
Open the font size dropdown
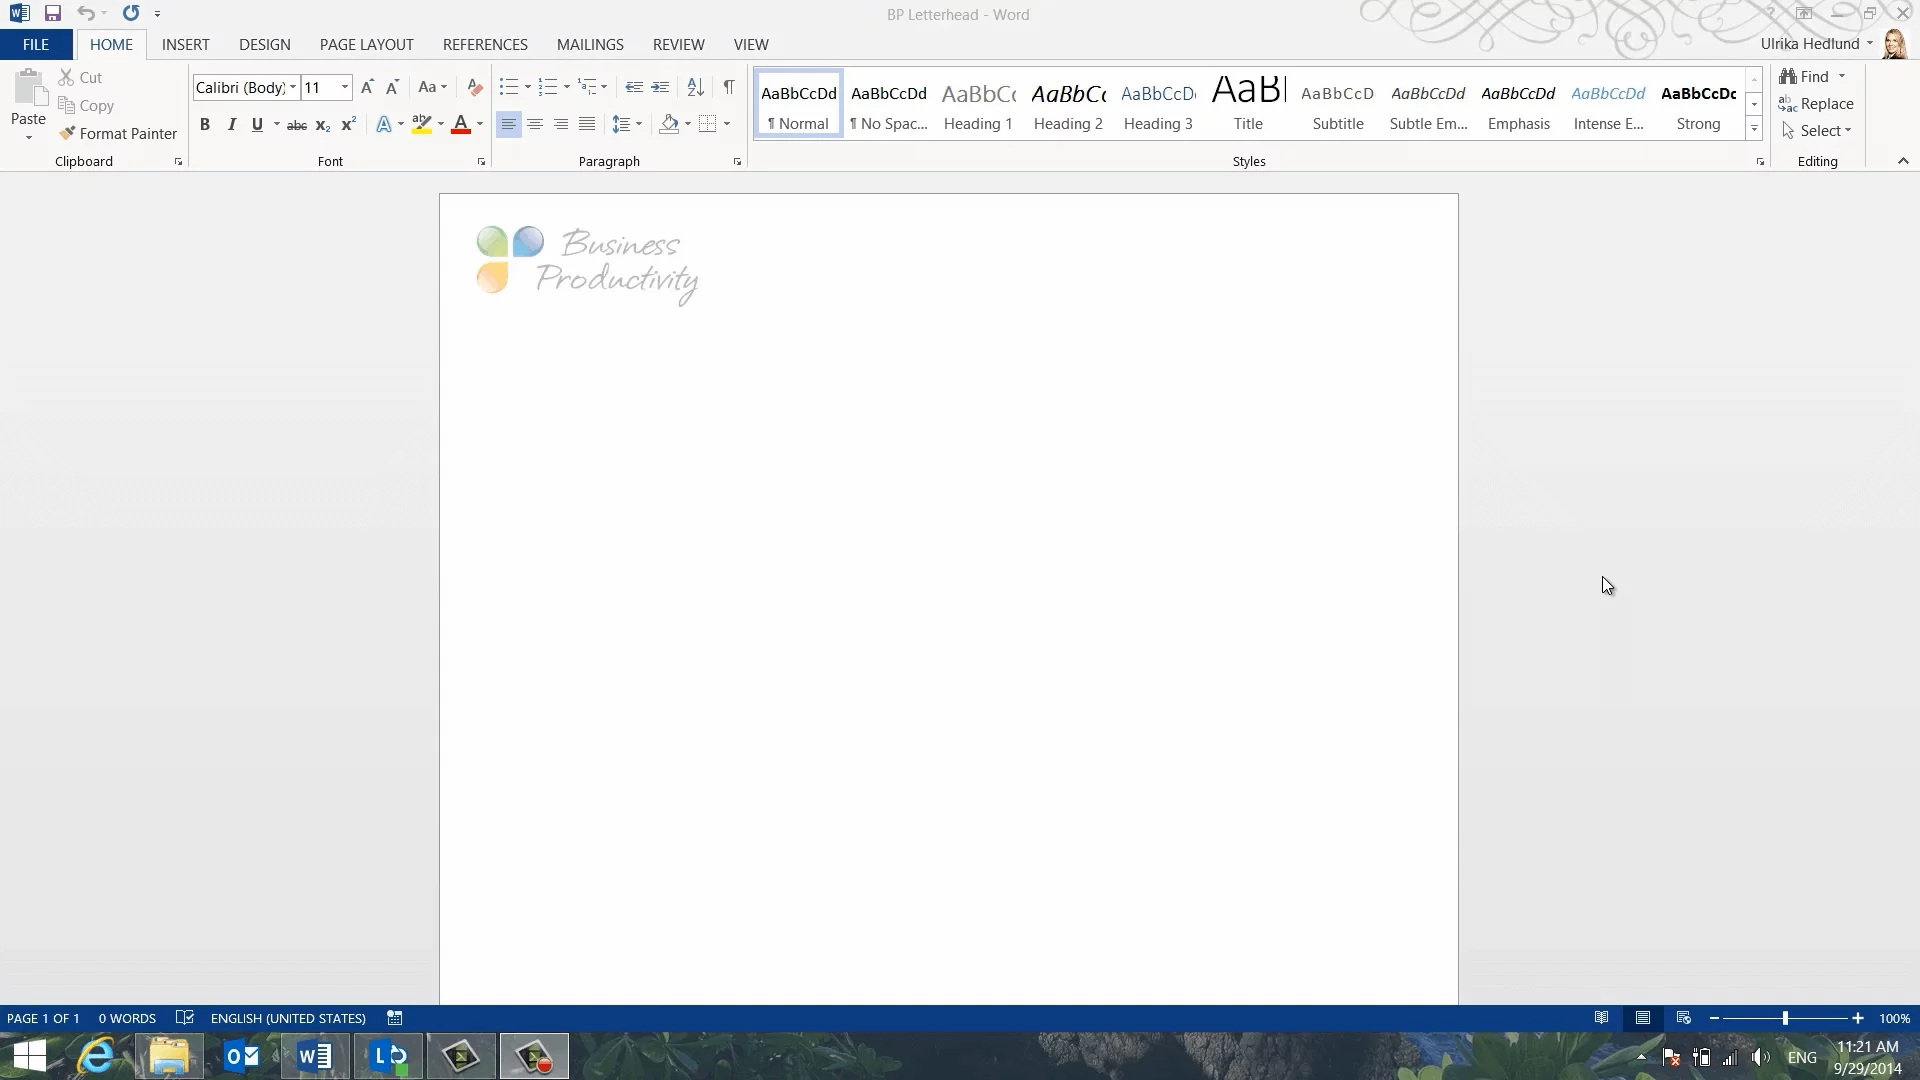pos(345,87)
